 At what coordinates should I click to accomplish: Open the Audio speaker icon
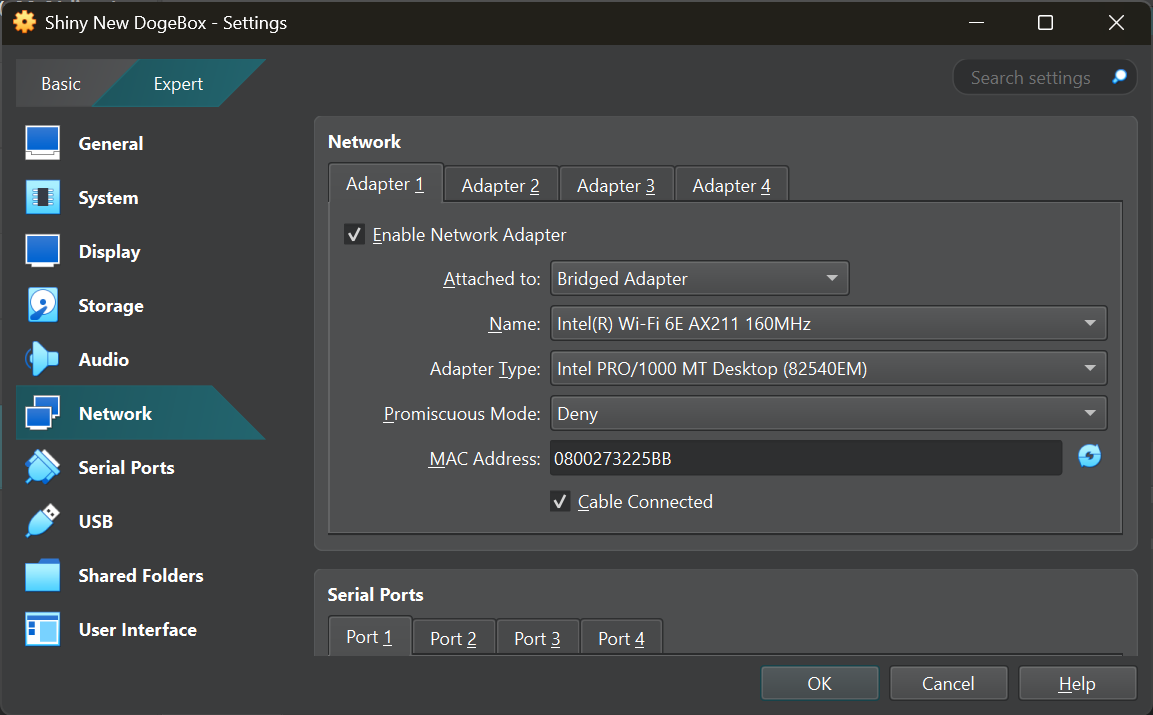click(43, 359)
